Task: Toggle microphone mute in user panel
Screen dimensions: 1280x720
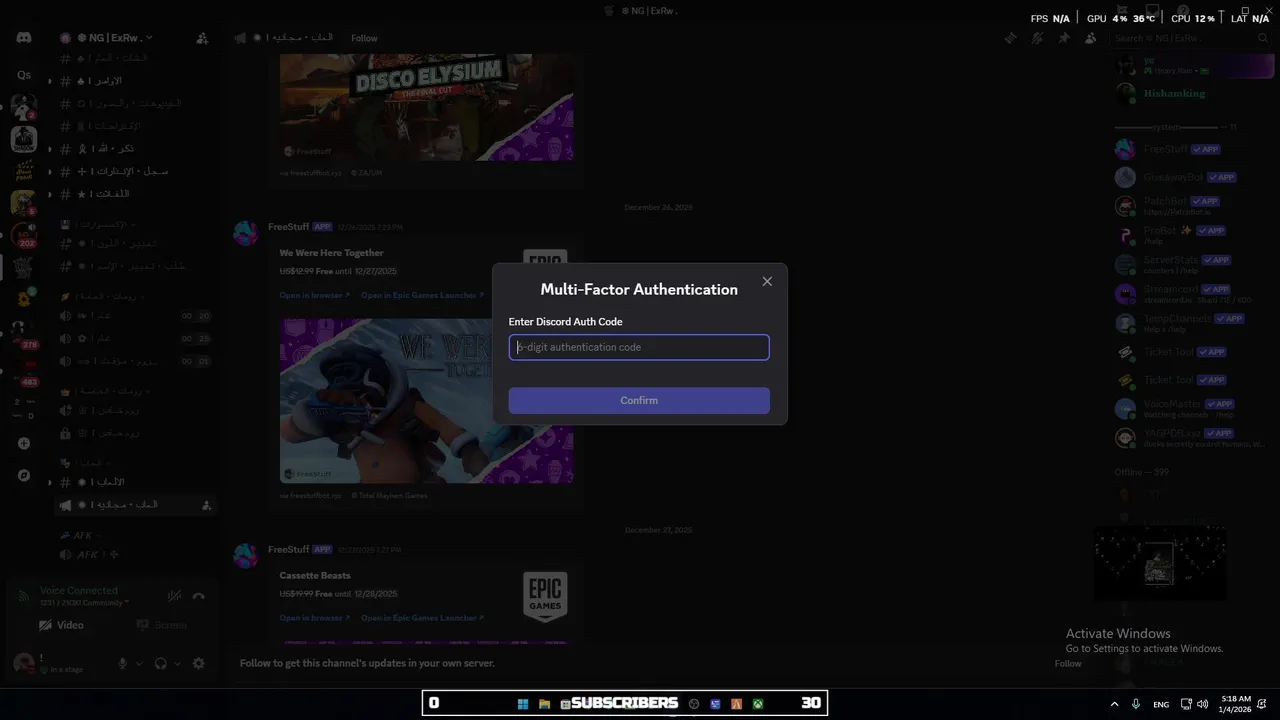Action: 123,663
